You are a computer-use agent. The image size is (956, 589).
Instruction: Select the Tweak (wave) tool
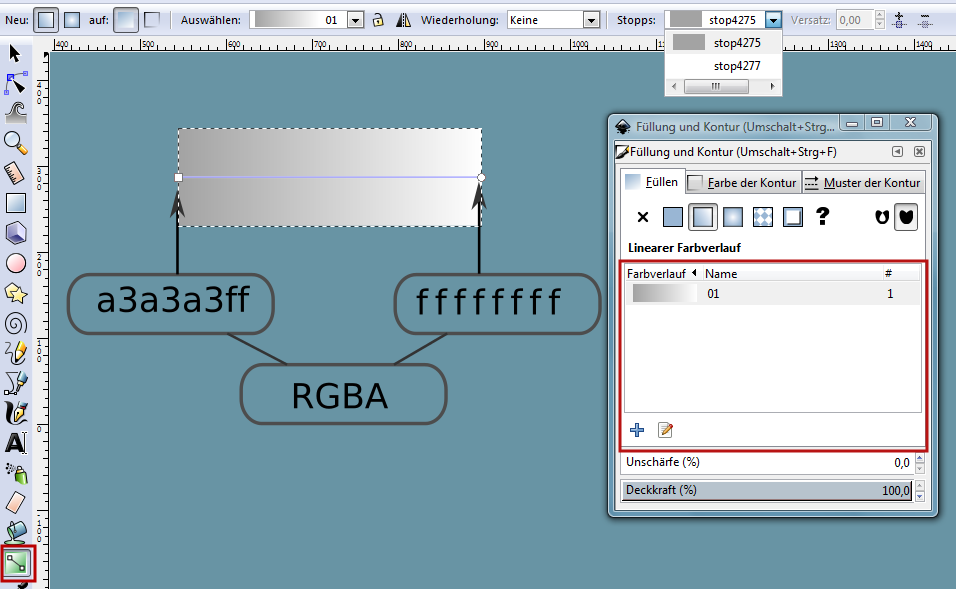(15, 113)
